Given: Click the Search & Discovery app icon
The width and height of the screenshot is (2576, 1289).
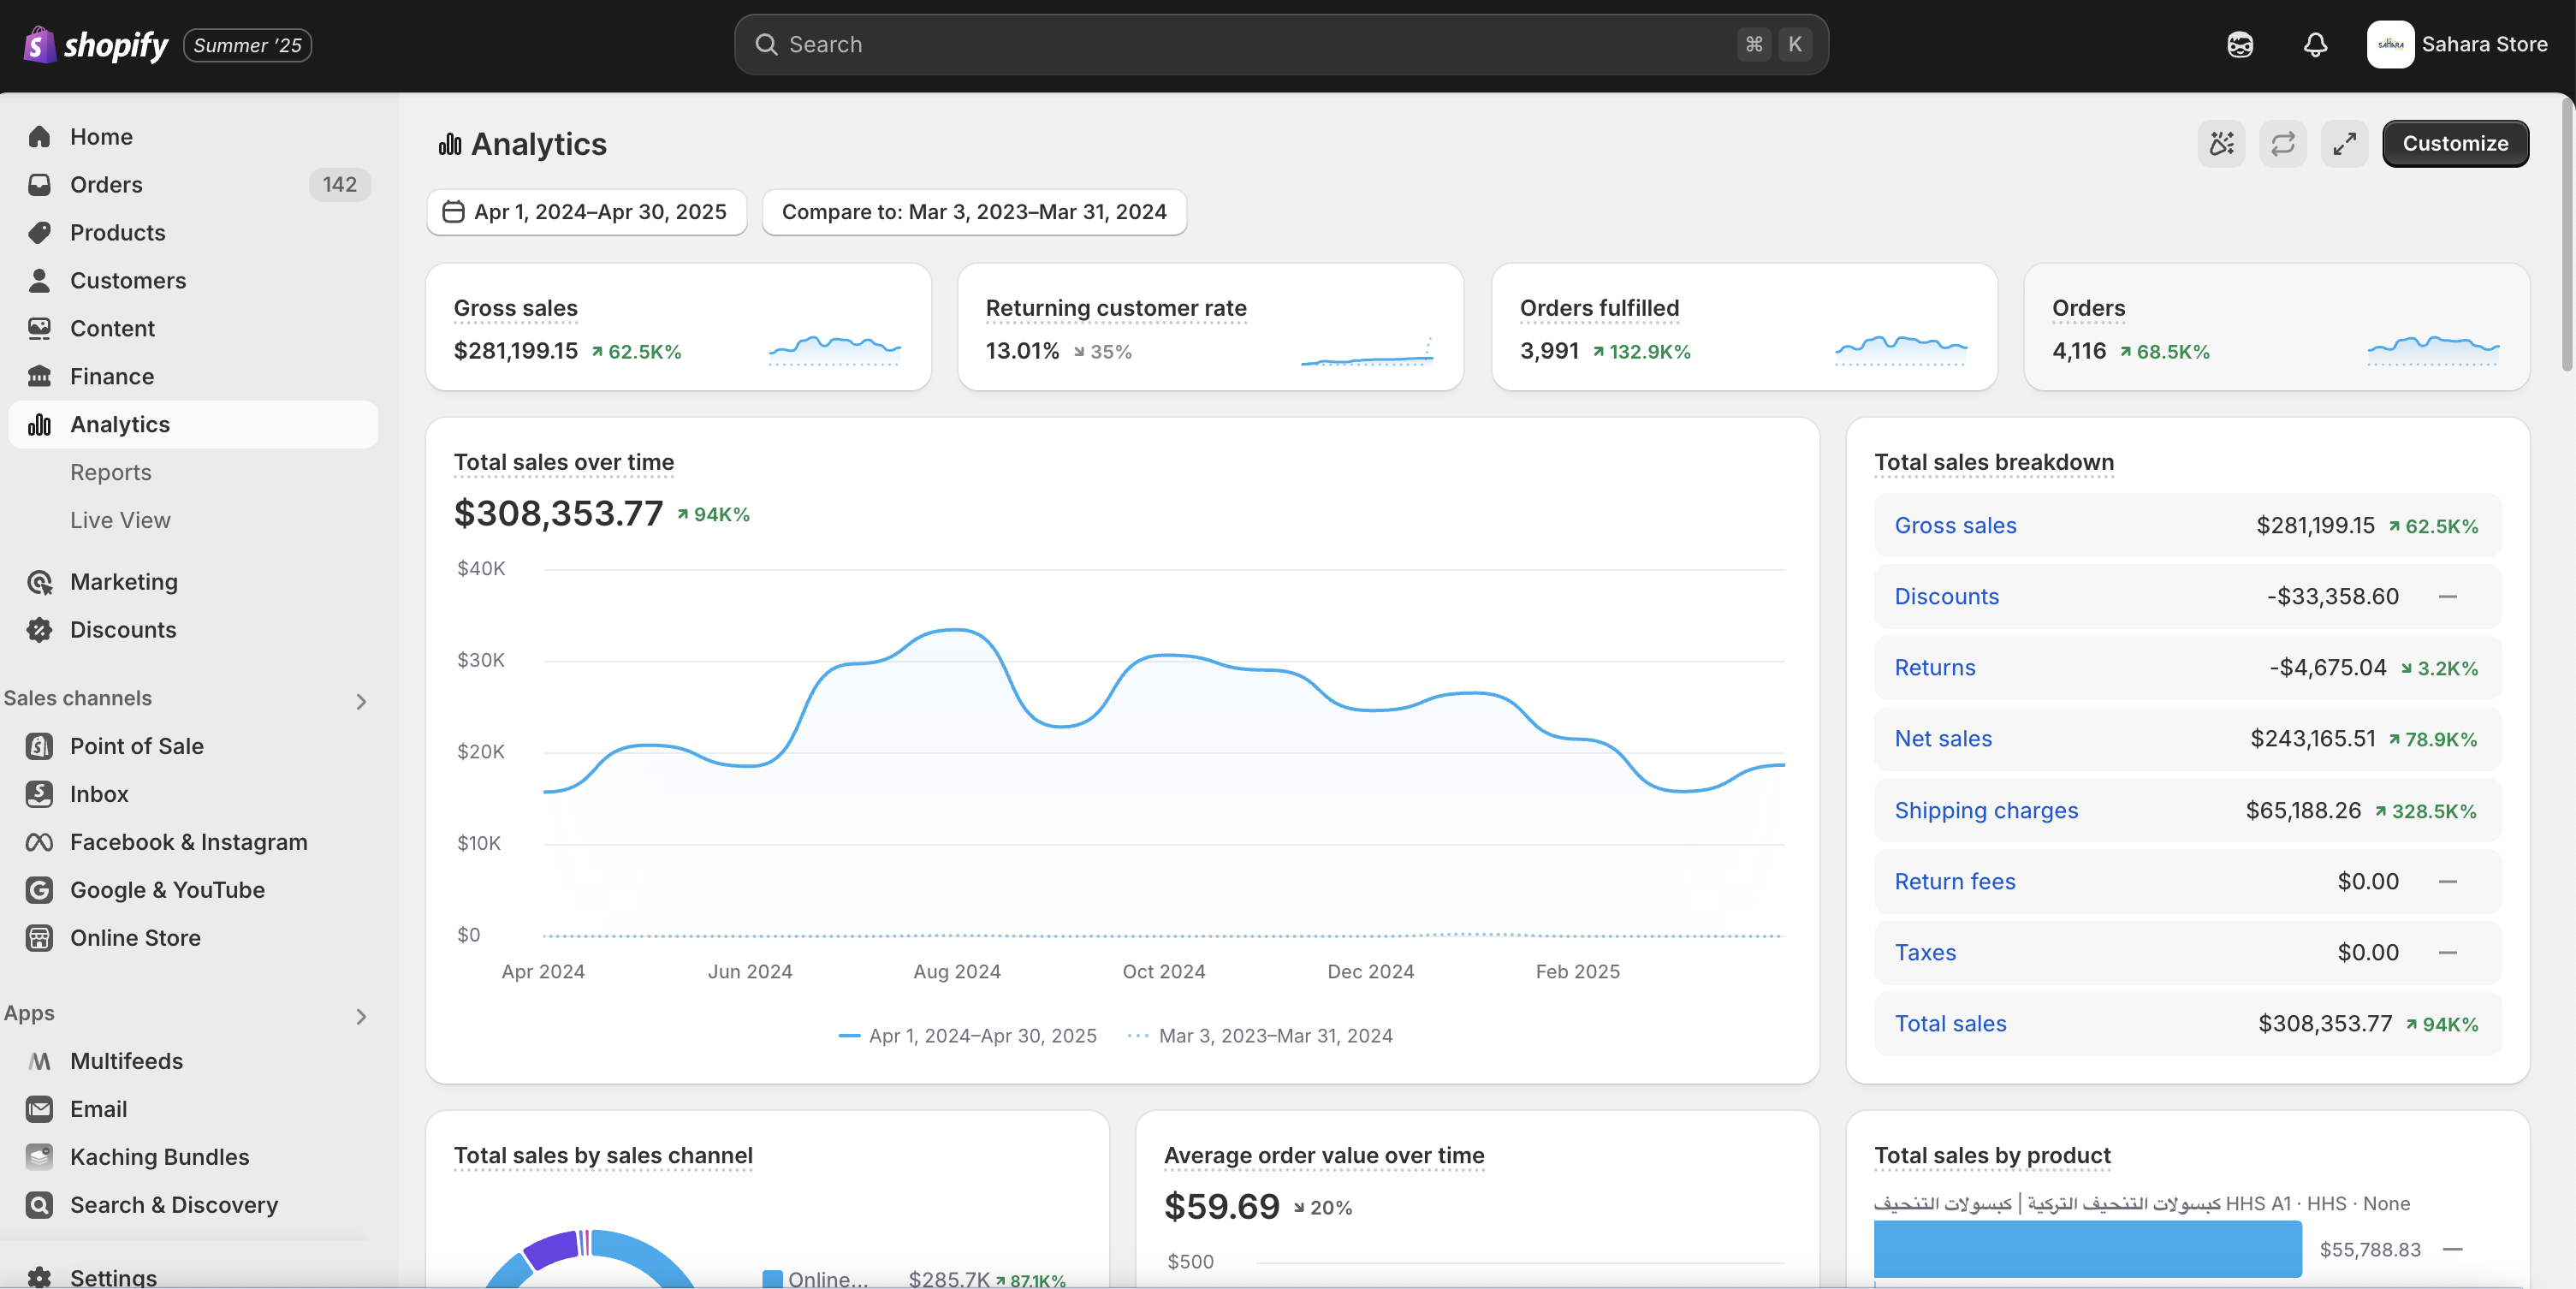Looking at the screenshot, I should click(x=39, y=1205).
